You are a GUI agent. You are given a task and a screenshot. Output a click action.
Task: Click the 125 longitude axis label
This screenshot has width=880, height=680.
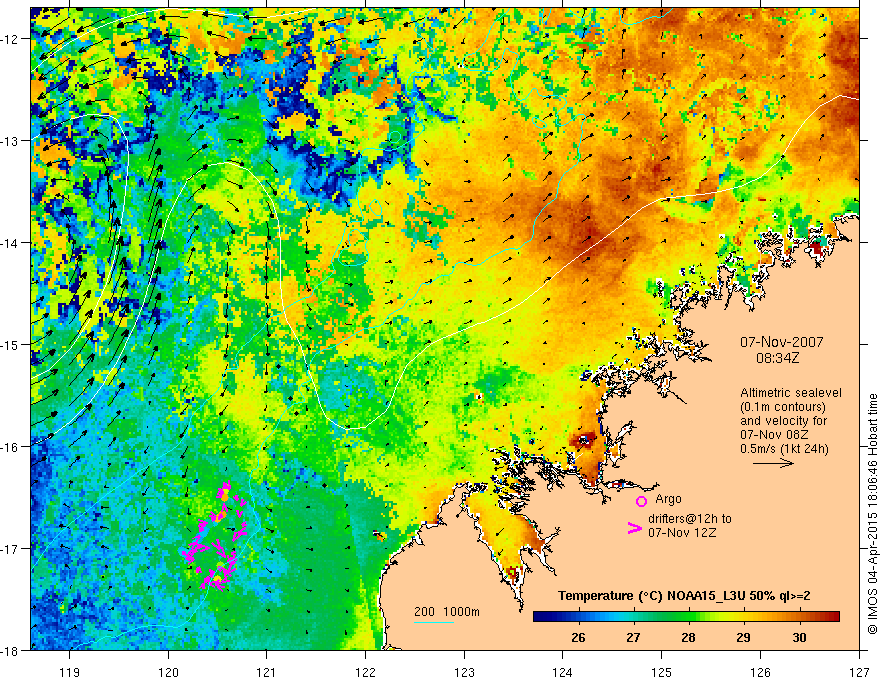(x=662, y=672)
